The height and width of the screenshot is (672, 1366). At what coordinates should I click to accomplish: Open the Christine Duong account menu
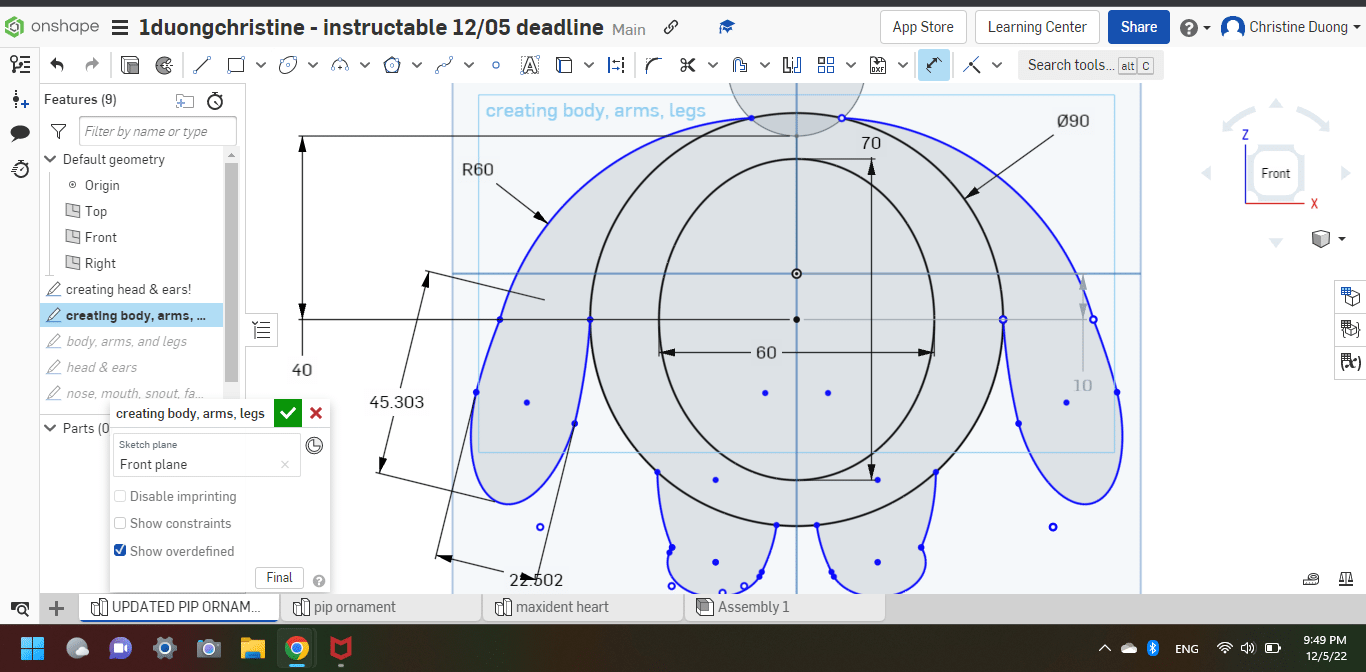coord(1289,27)
